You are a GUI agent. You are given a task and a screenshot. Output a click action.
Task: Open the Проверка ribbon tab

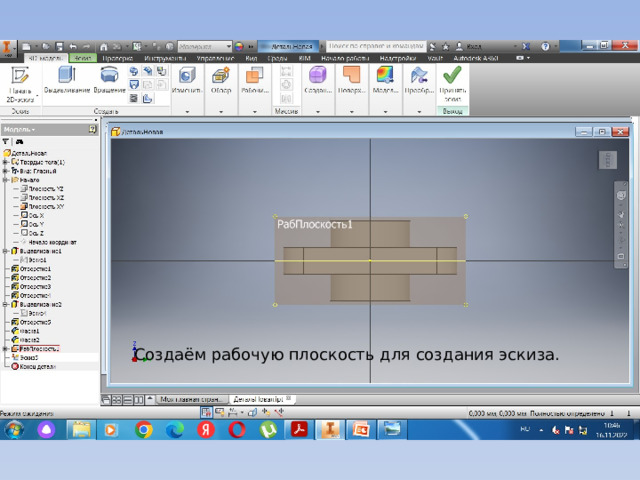pyautogui.click(x=118, y=58)
